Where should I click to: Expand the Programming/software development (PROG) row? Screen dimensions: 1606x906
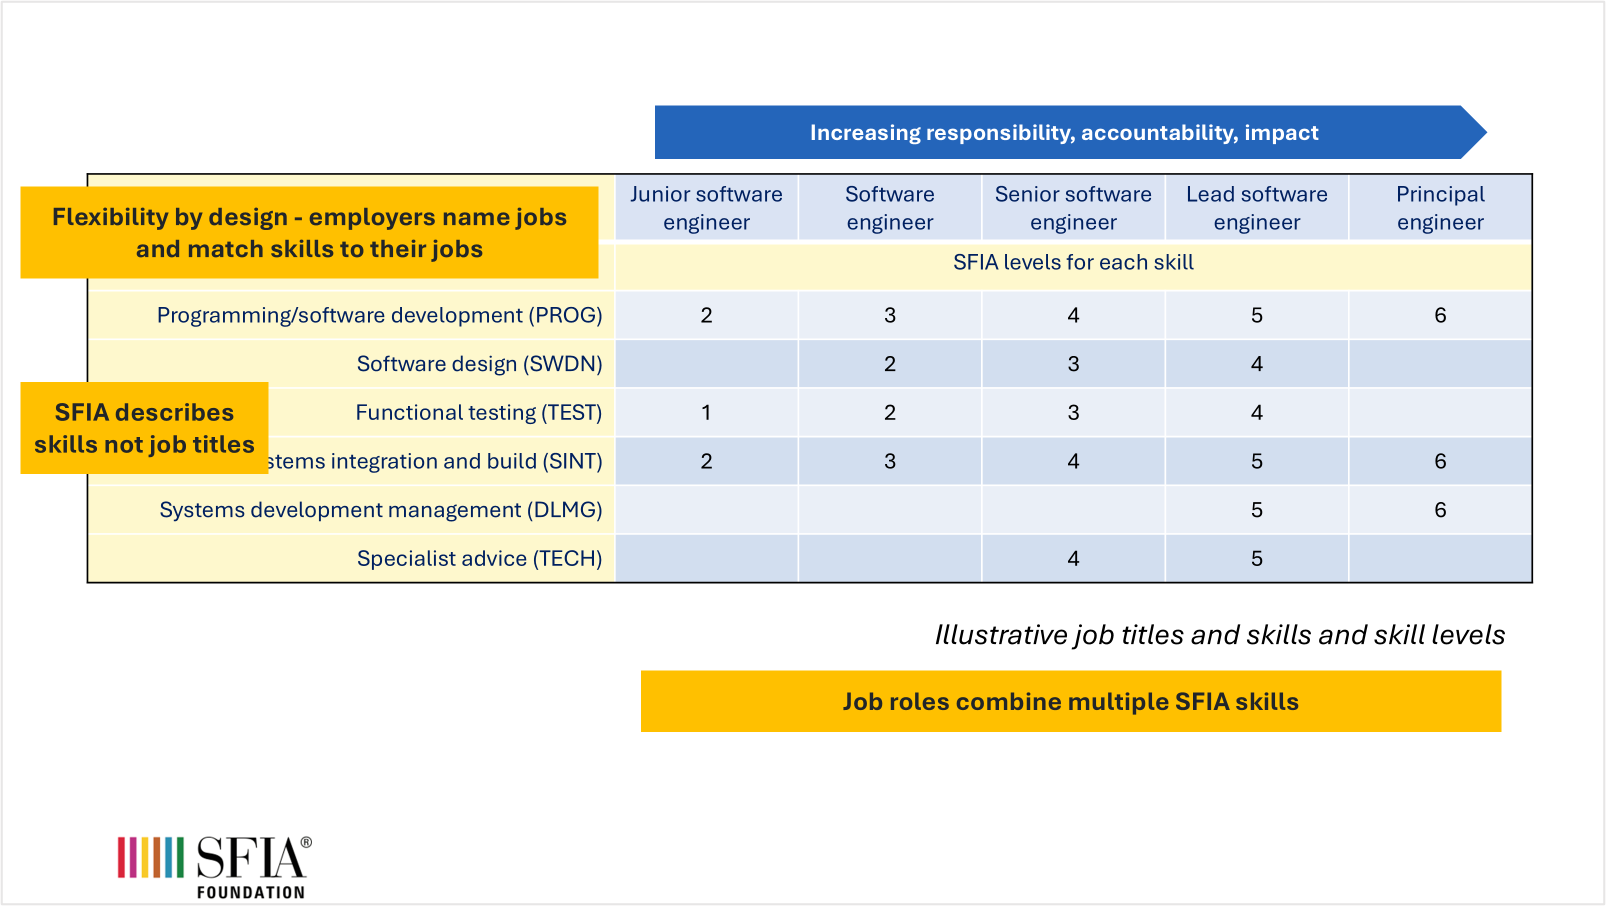tap(380, 315)
